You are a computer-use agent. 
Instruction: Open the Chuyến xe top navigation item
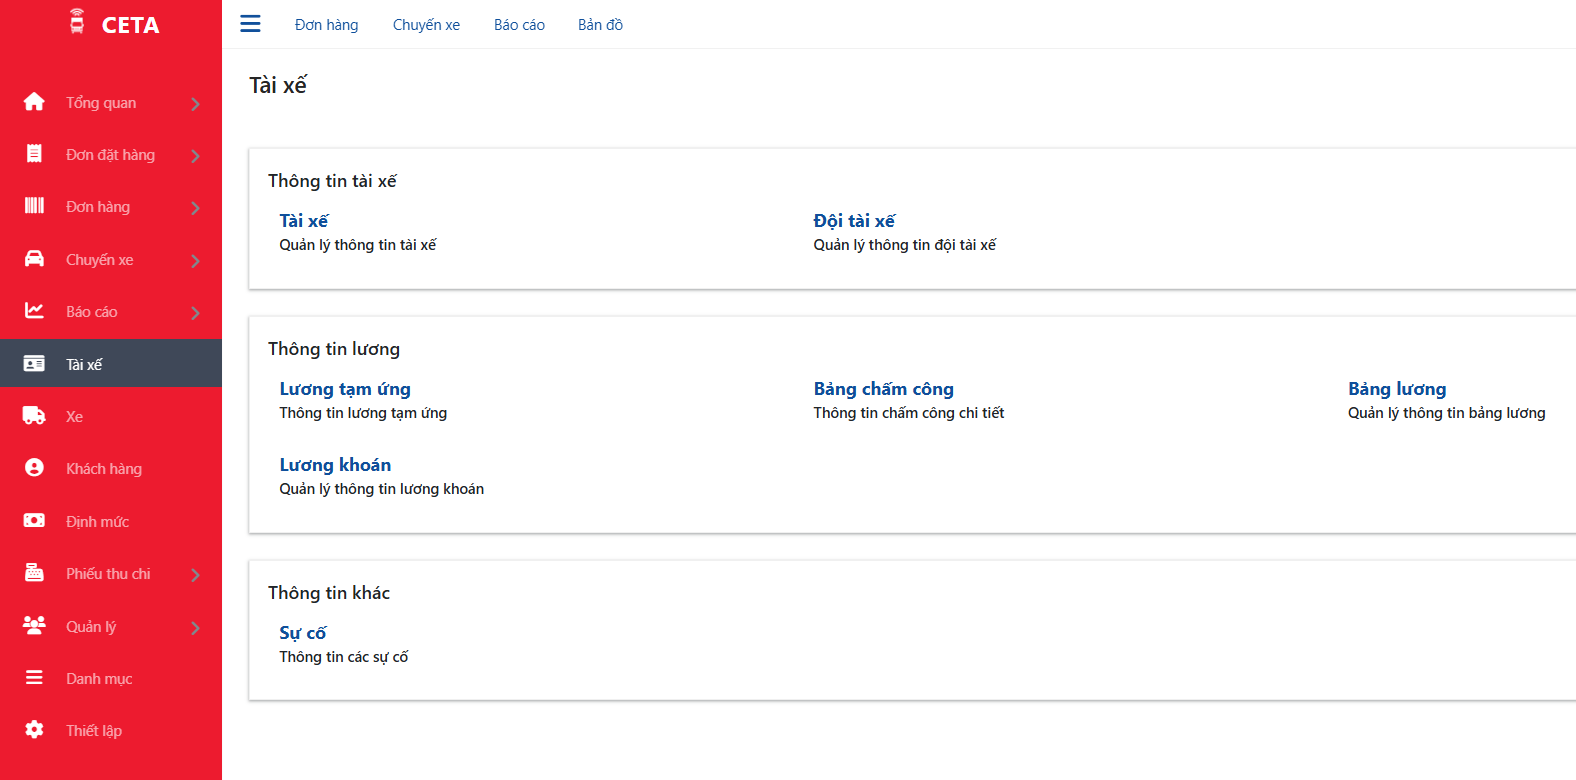coord(426,25)
